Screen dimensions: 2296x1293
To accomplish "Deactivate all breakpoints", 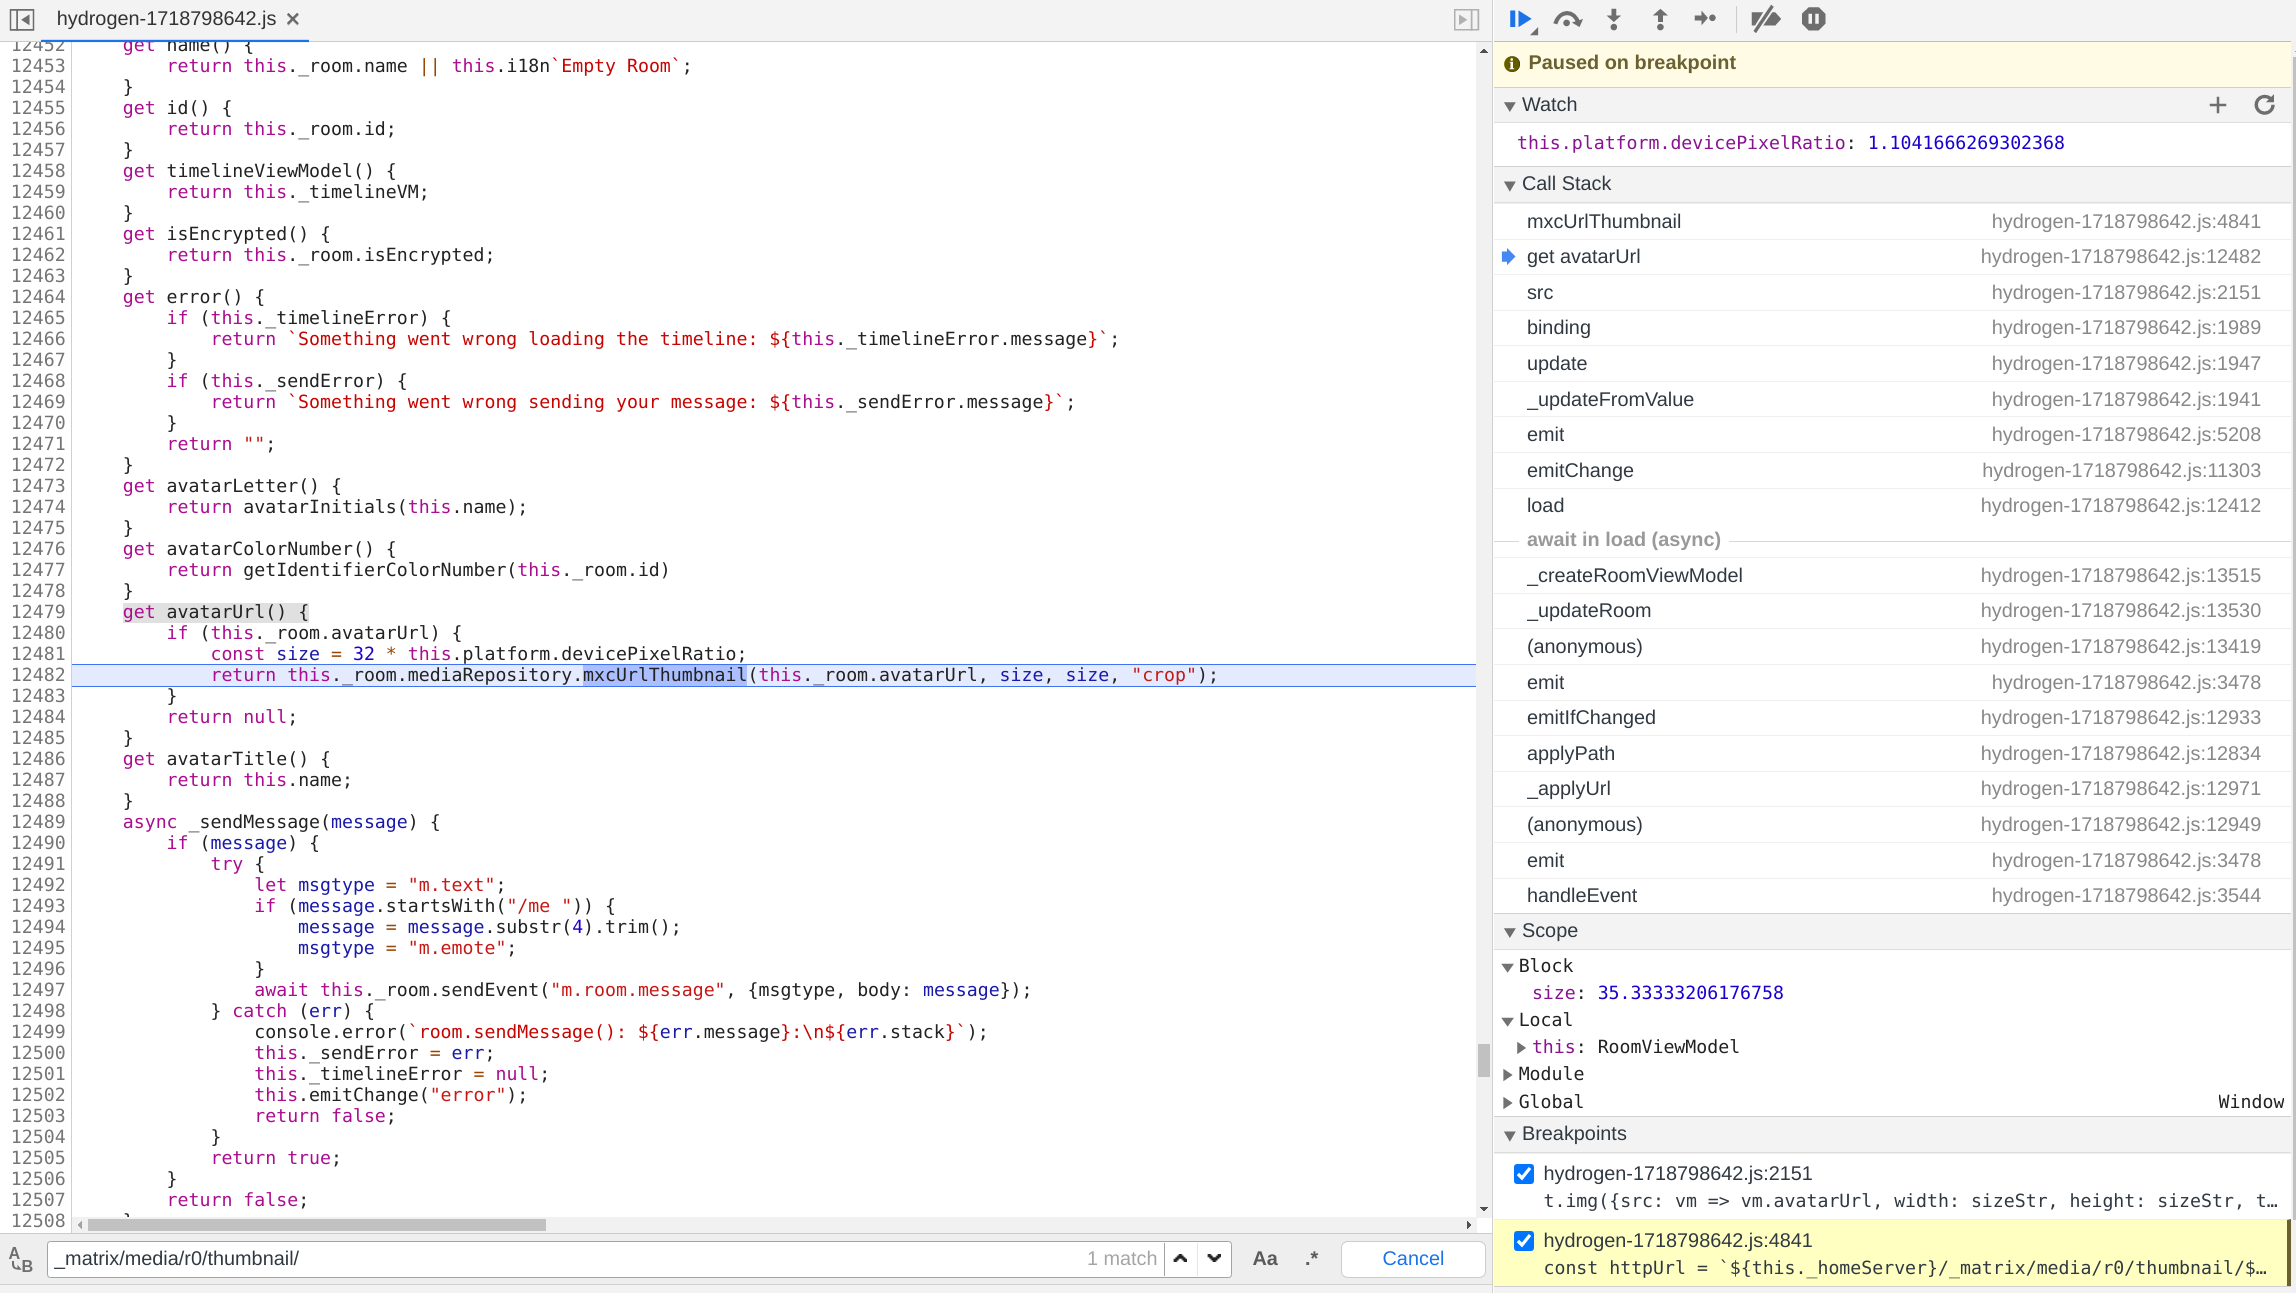I will [x=1765, y=18].
